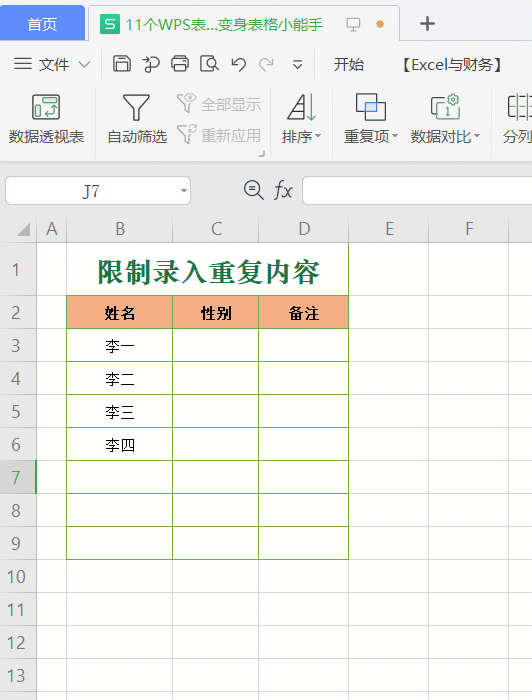Click the 备注 header cell
The height and width of the screenshot is (700, 532).
click(303, 312)
